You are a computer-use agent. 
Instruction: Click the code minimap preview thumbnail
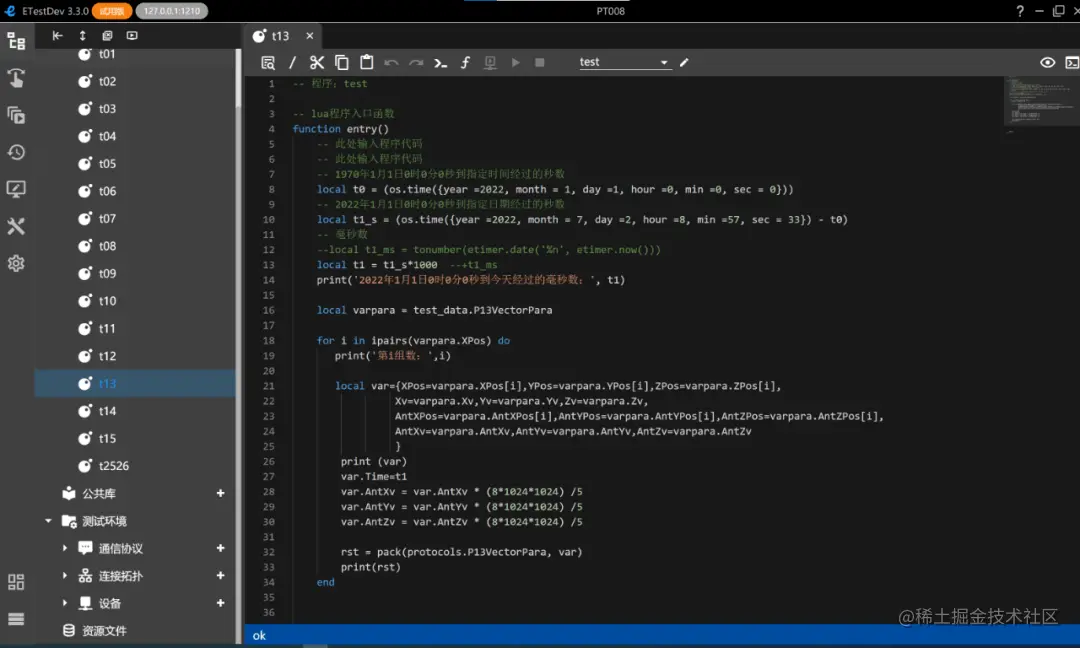(x=1038, y=102)
